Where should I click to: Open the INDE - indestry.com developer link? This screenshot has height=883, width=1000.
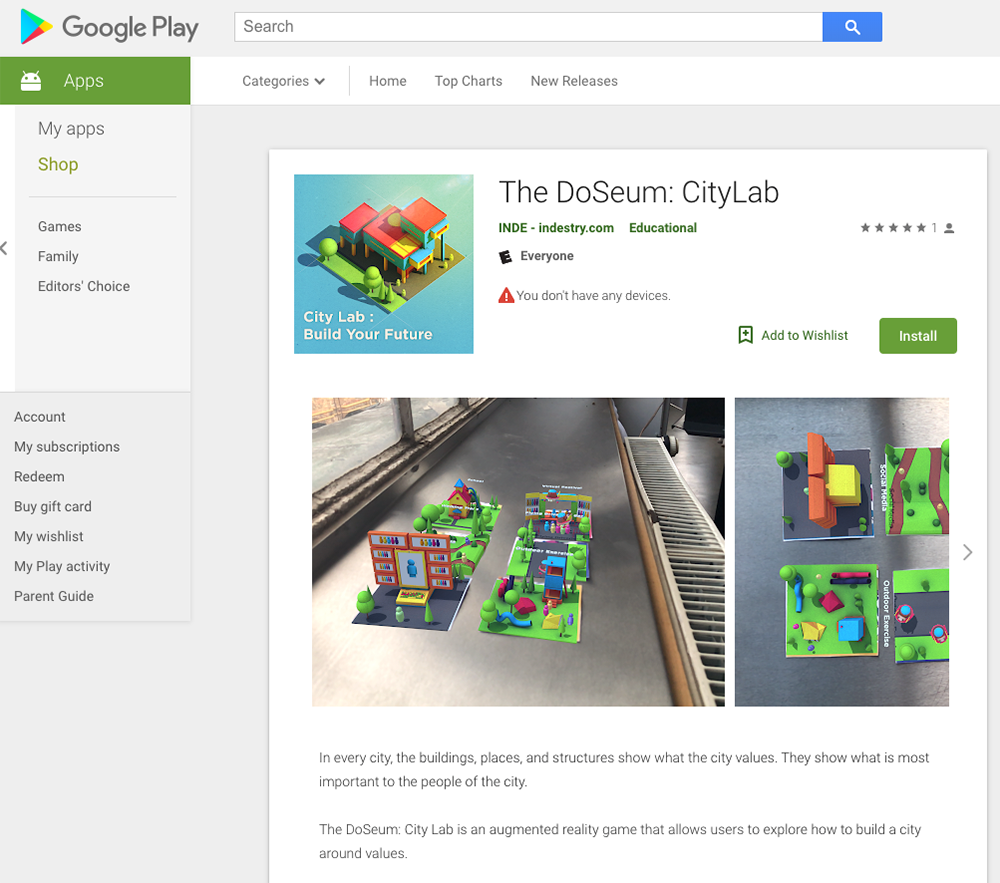pyautogui.click(x=556, y=228)
